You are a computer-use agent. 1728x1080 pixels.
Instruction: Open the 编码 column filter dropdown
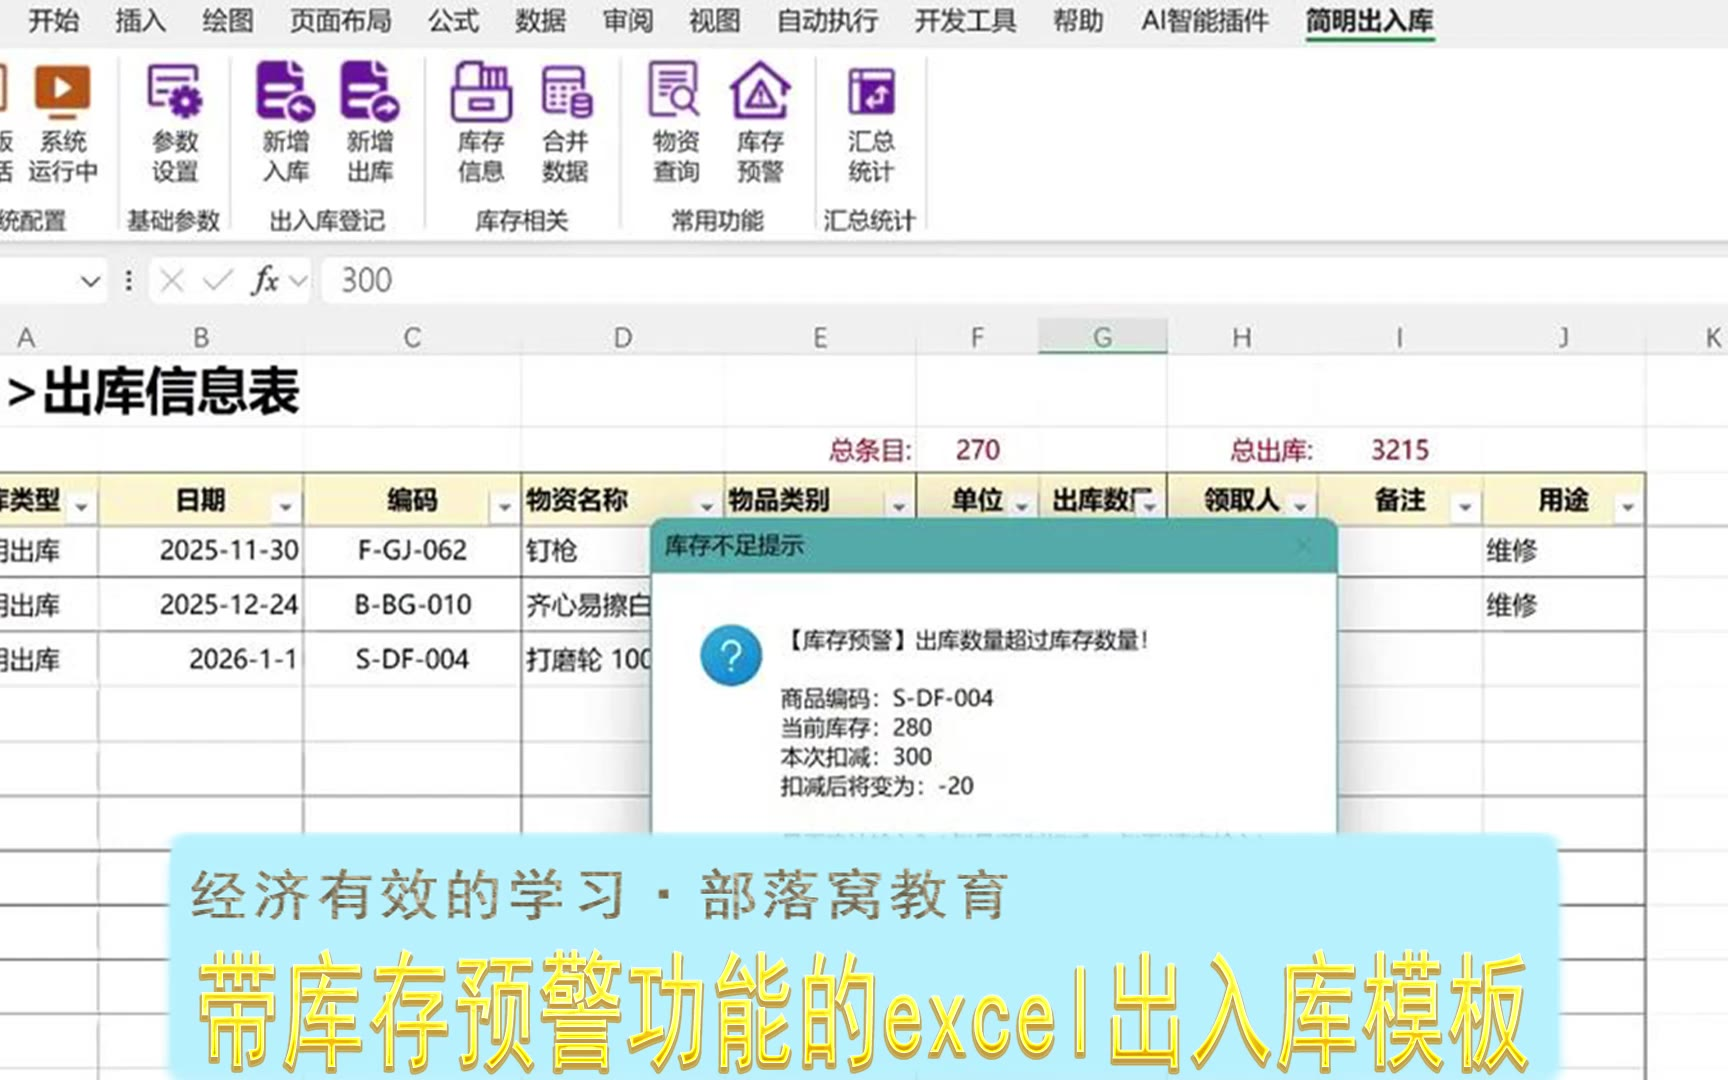click(504, 507)
